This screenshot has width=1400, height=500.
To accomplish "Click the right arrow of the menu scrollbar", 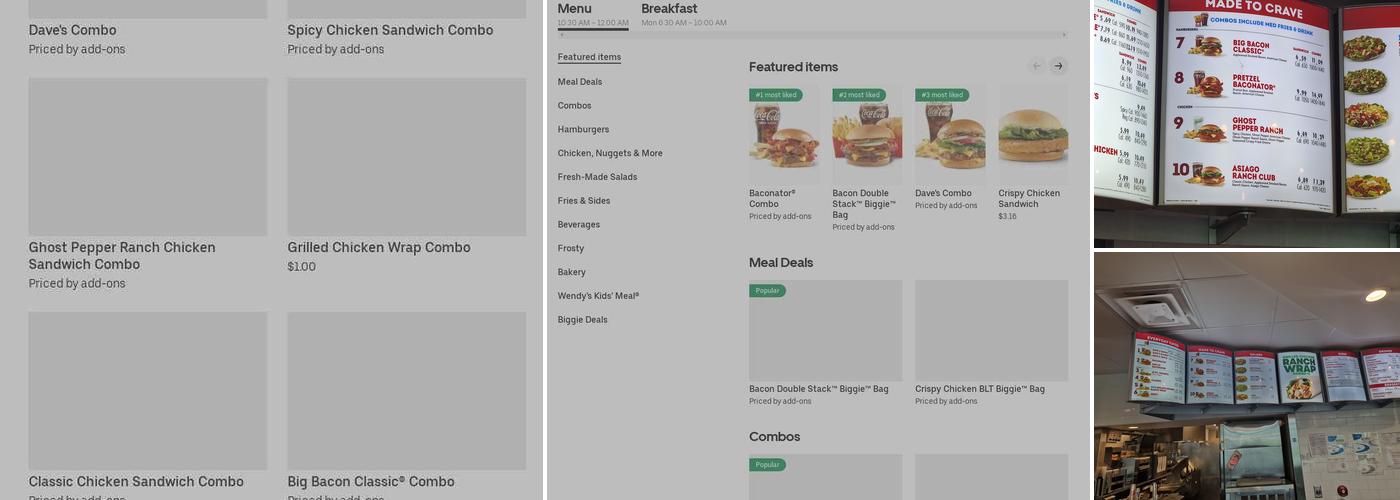I will point(1064,35).
